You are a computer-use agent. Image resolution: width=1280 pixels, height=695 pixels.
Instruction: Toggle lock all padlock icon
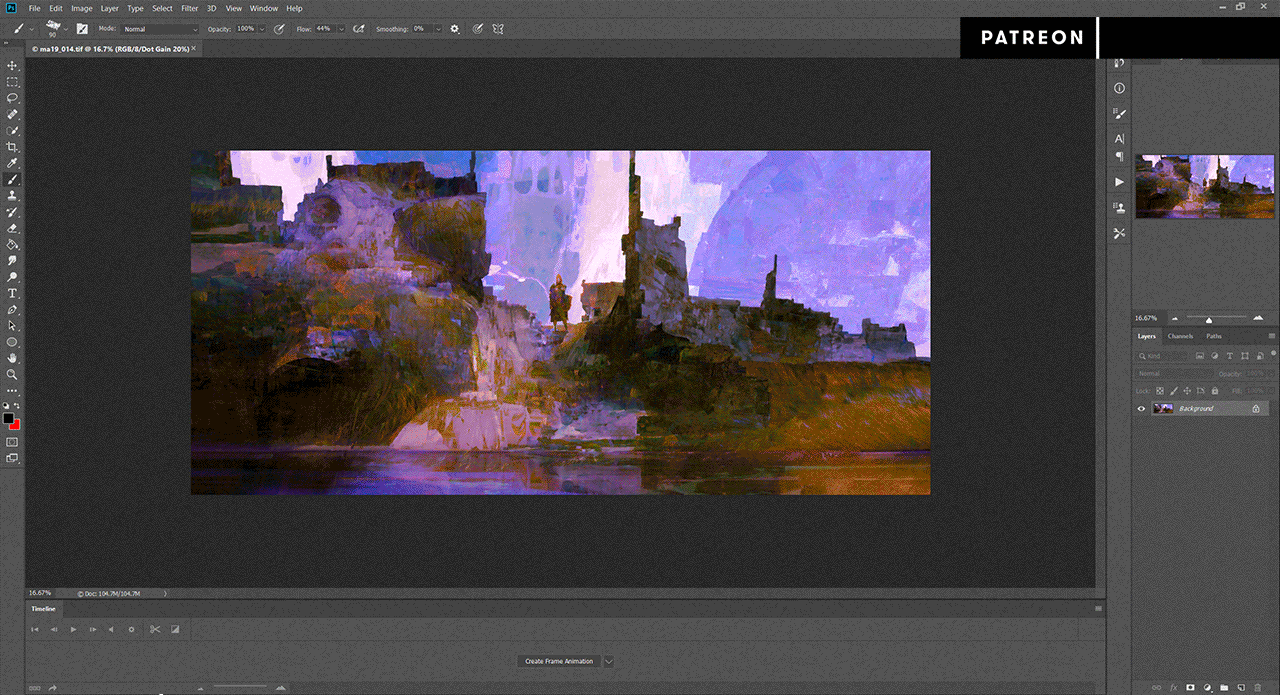pyautogui.click(x=1214, y=390)
